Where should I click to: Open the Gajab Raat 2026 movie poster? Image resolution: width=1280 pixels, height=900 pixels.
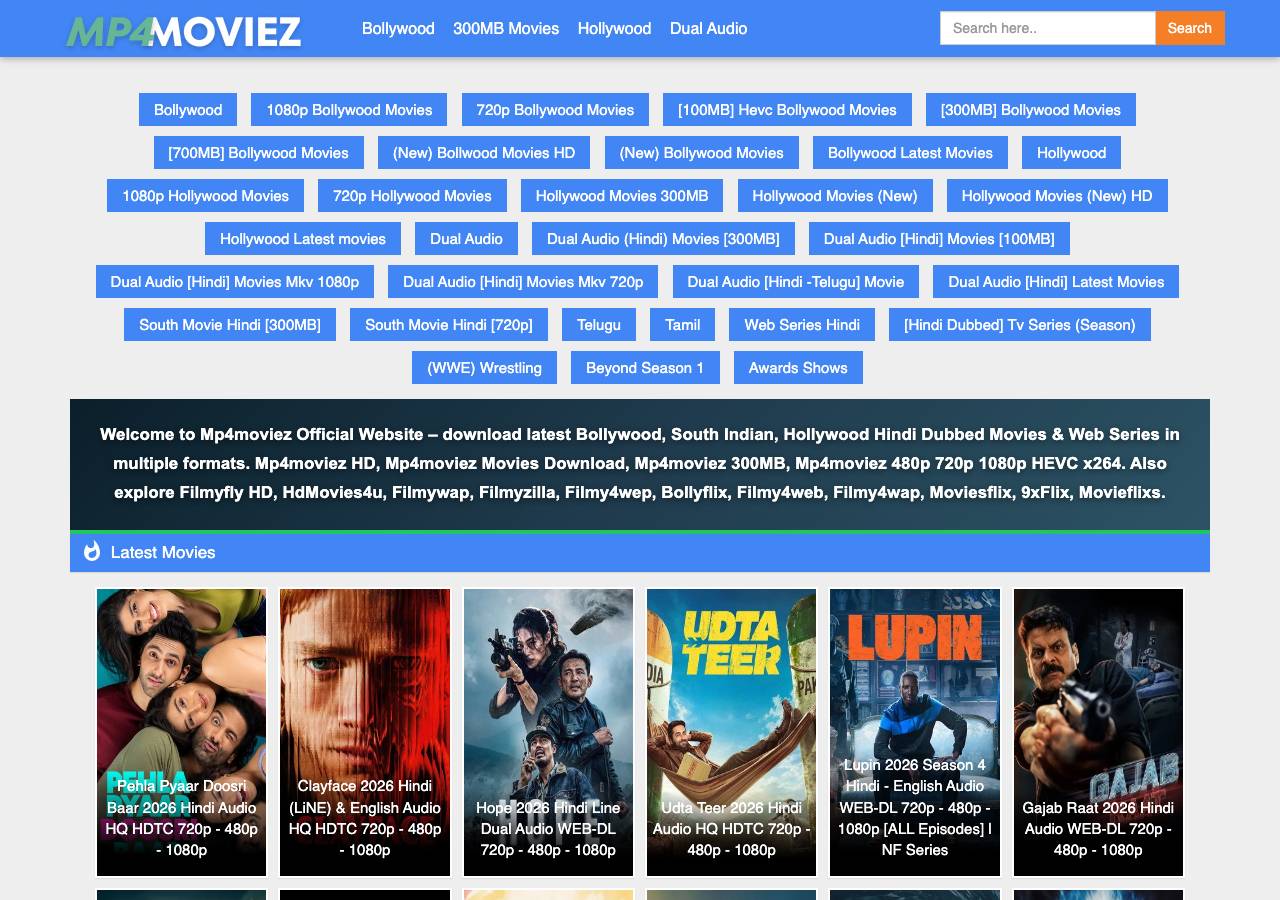pyautogui.click(x=1098, y=732)
